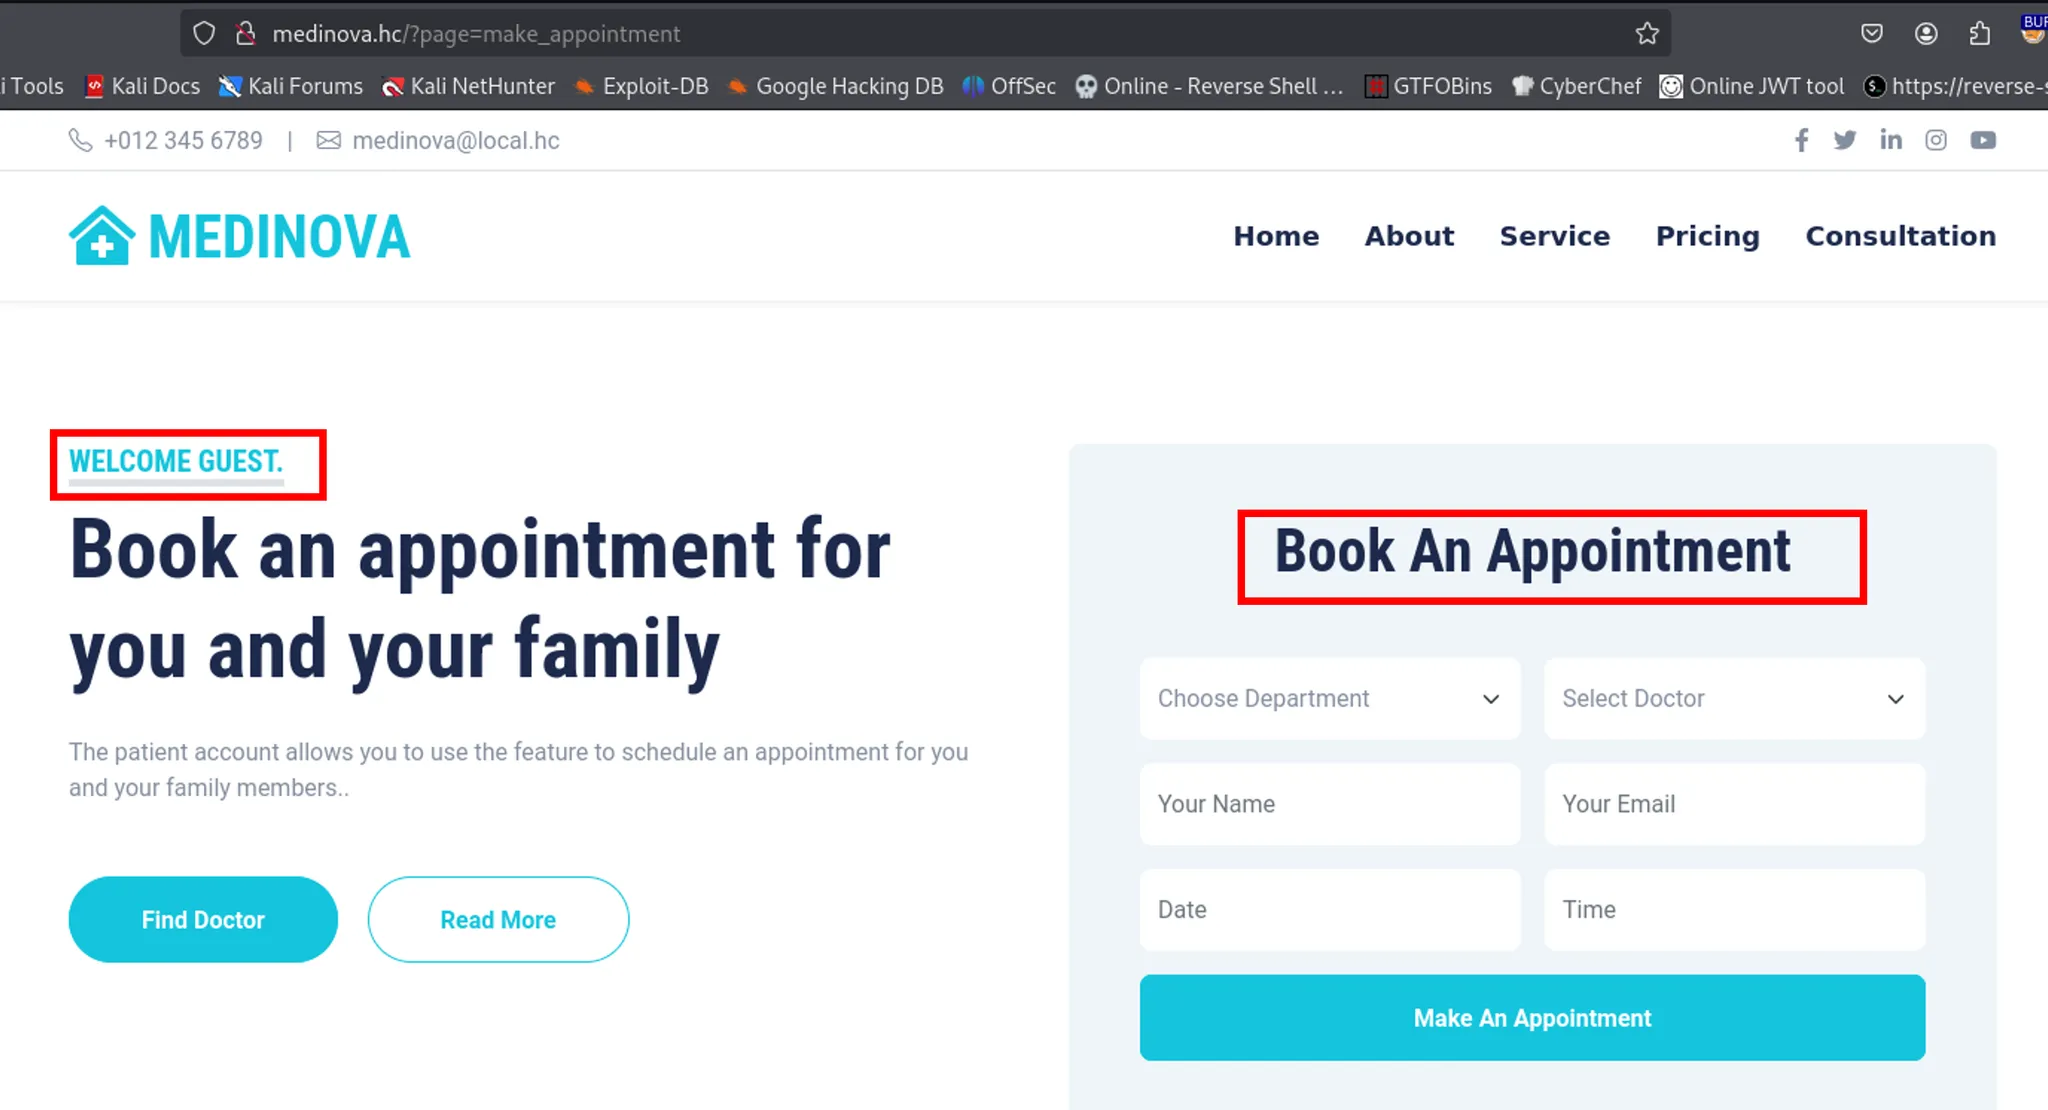
Task: Click the Facebook icon in the header
Action: [1801, 140]
